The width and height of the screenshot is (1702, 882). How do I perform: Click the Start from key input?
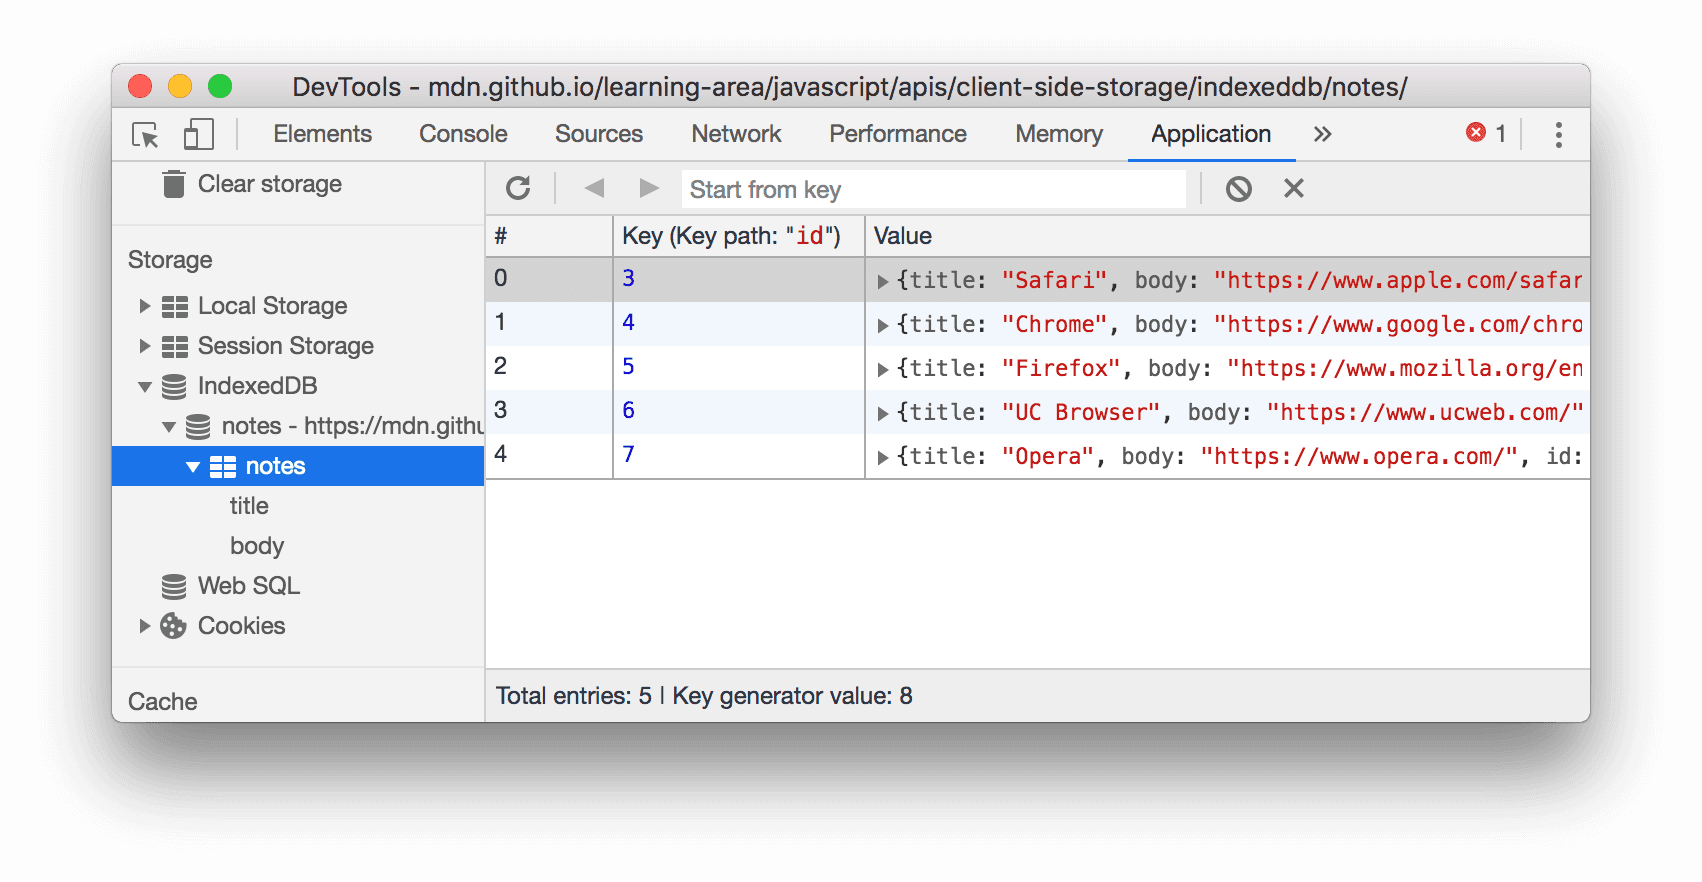(x=933, y=189)
